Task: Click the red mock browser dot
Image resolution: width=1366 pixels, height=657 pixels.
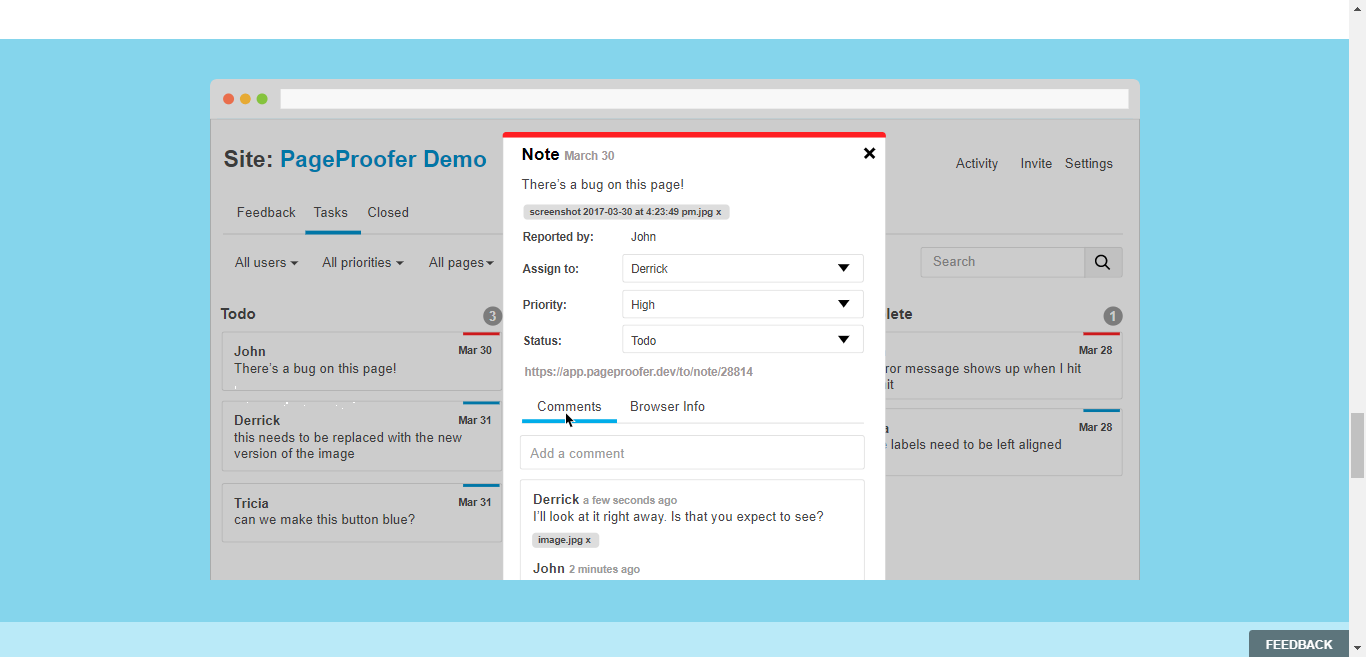Action: pos(229,99)
